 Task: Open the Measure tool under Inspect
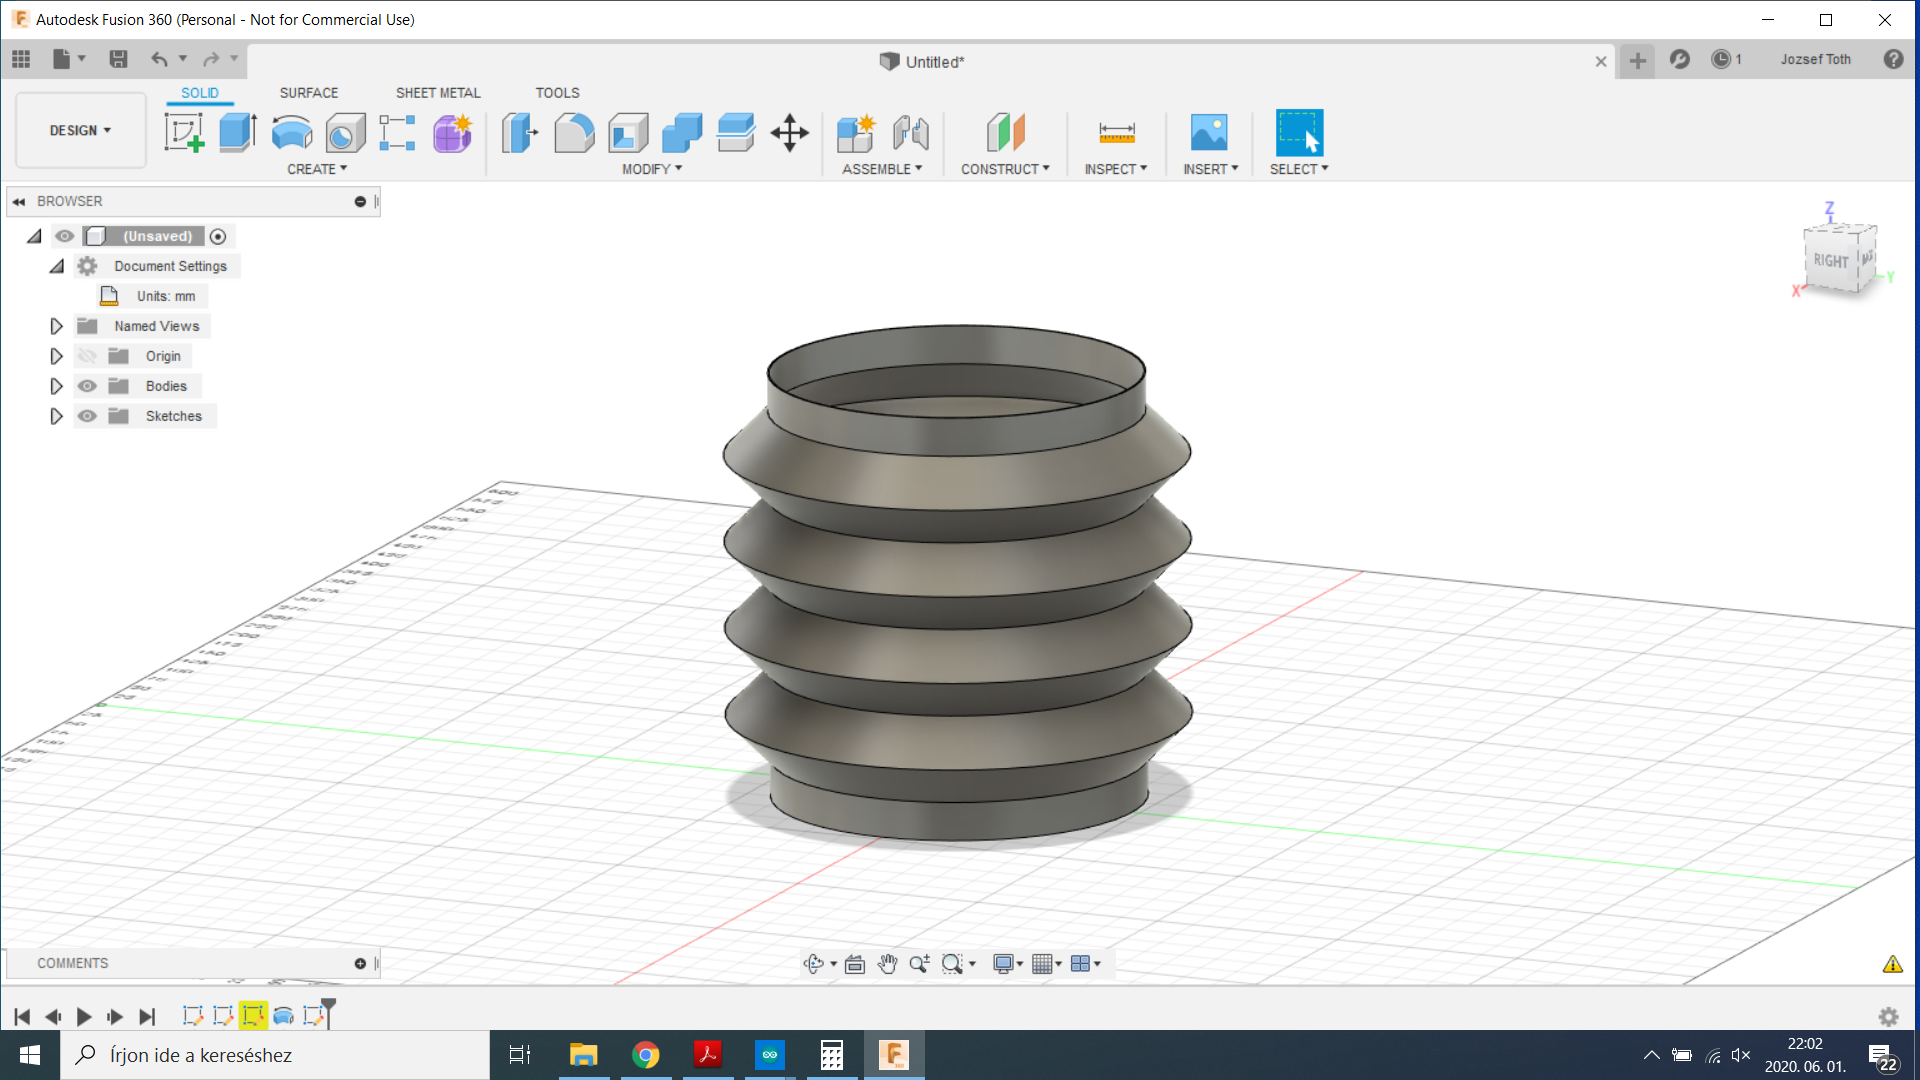1116,132
